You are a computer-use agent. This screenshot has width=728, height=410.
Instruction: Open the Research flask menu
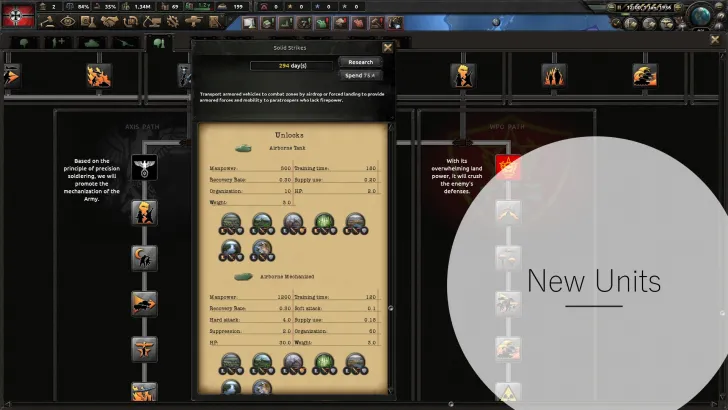coord(88,21)
